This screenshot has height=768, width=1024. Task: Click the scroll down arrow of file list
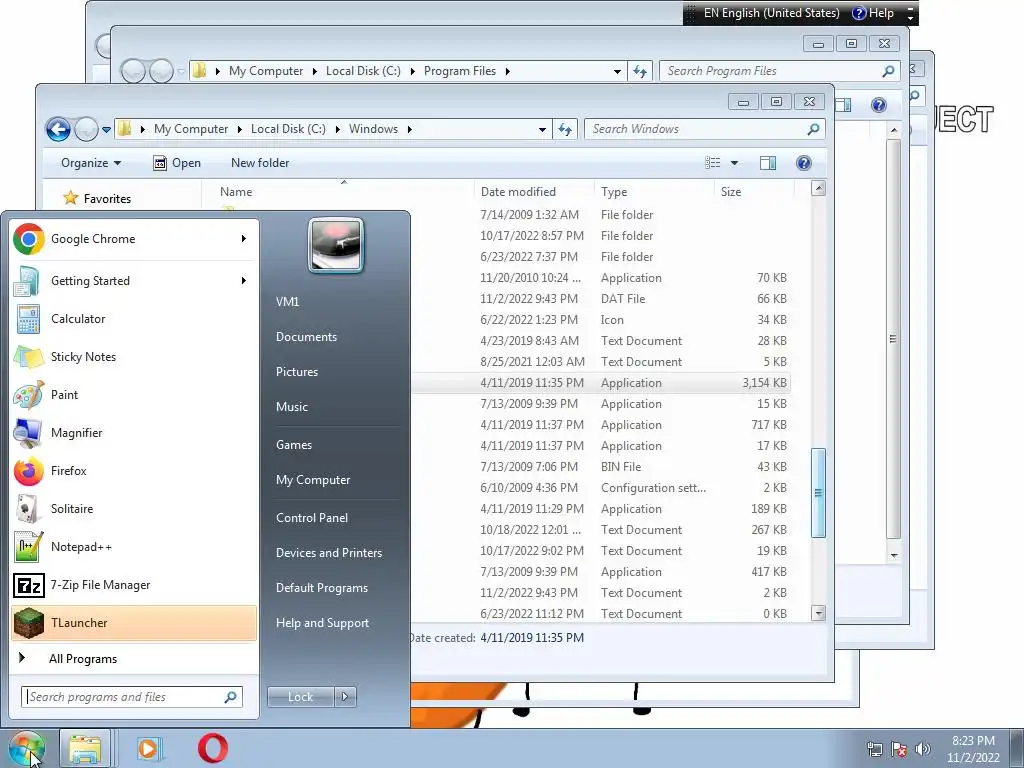click(818, 613)
